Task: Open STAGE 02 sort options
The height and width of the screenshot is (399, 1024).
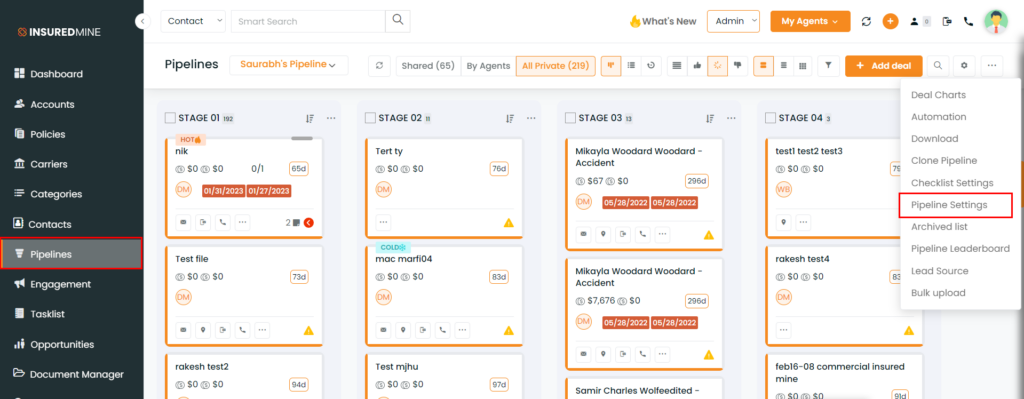Action: (509, 118)
